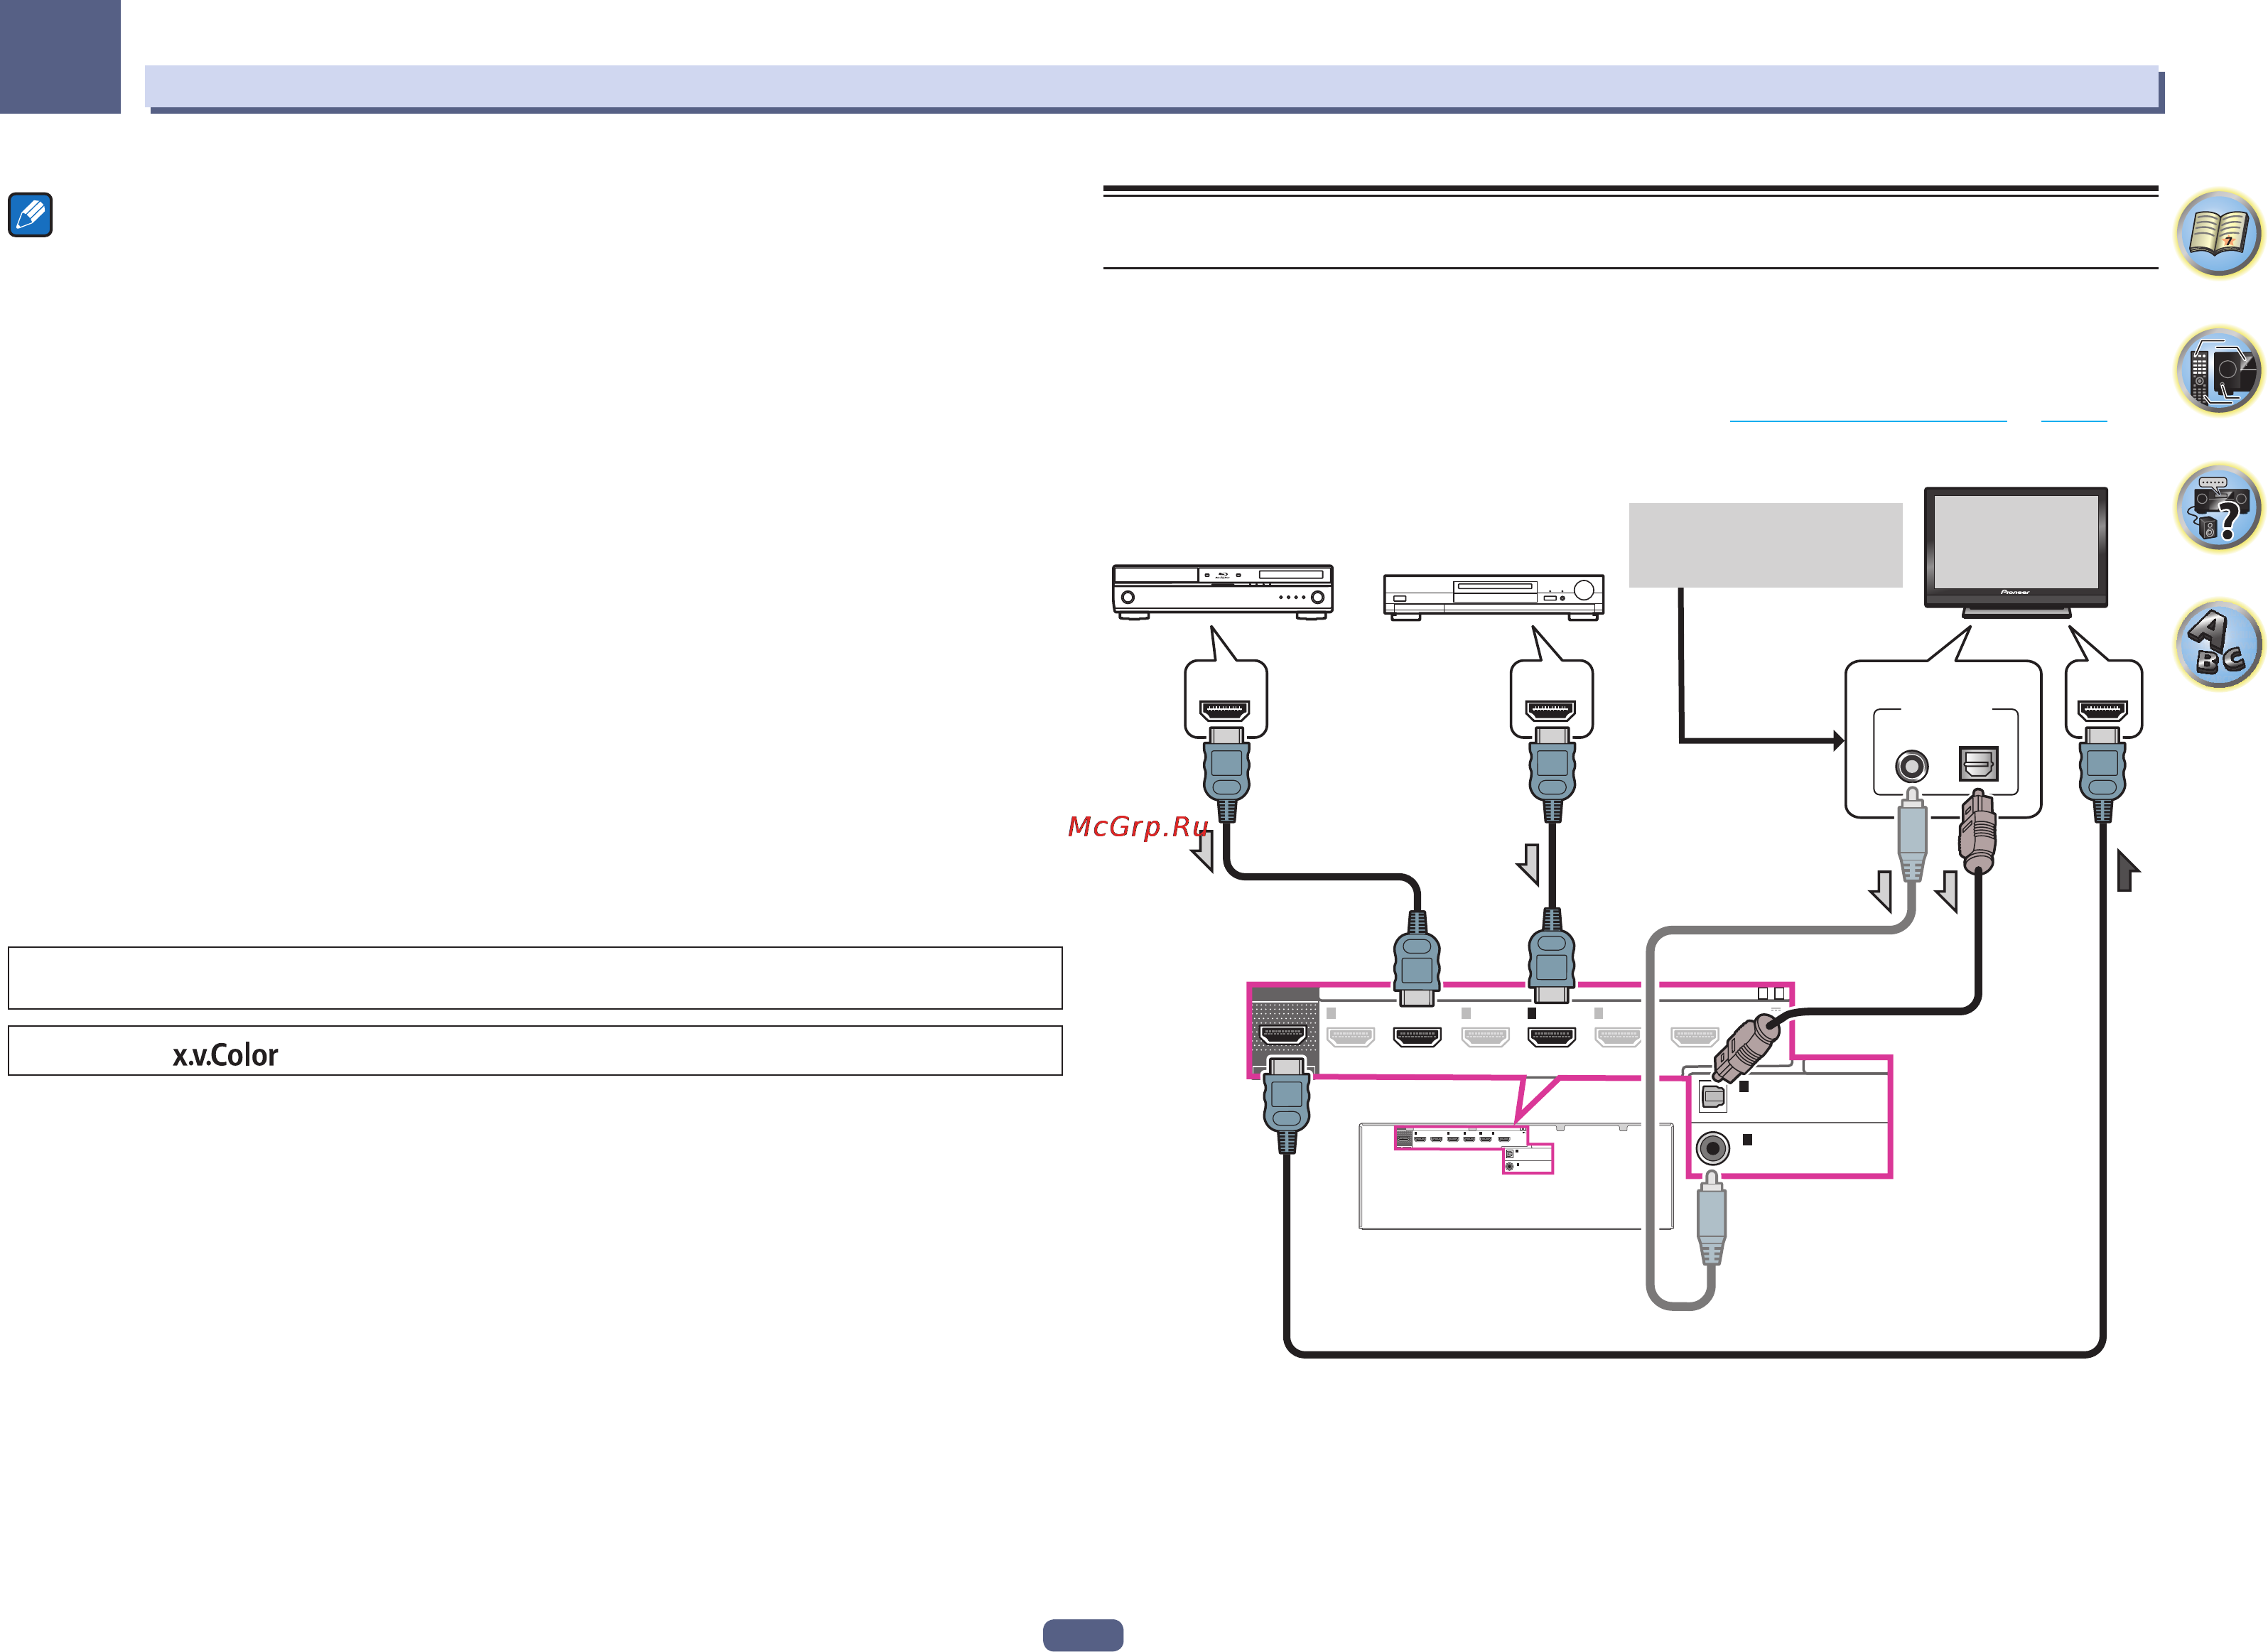Click the small receiver rear panel overview
2268x1652 pixels.
1515,1176
